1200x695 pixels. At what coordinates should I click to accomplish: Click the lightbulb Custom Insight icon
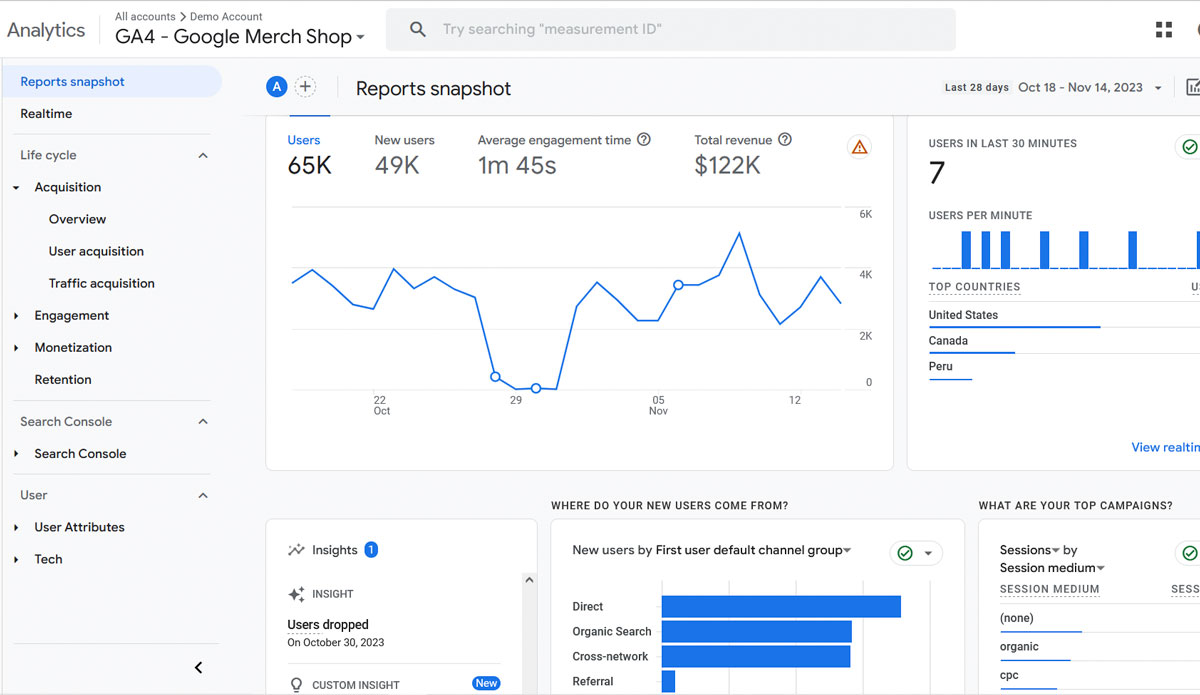(x=296, y=685)
